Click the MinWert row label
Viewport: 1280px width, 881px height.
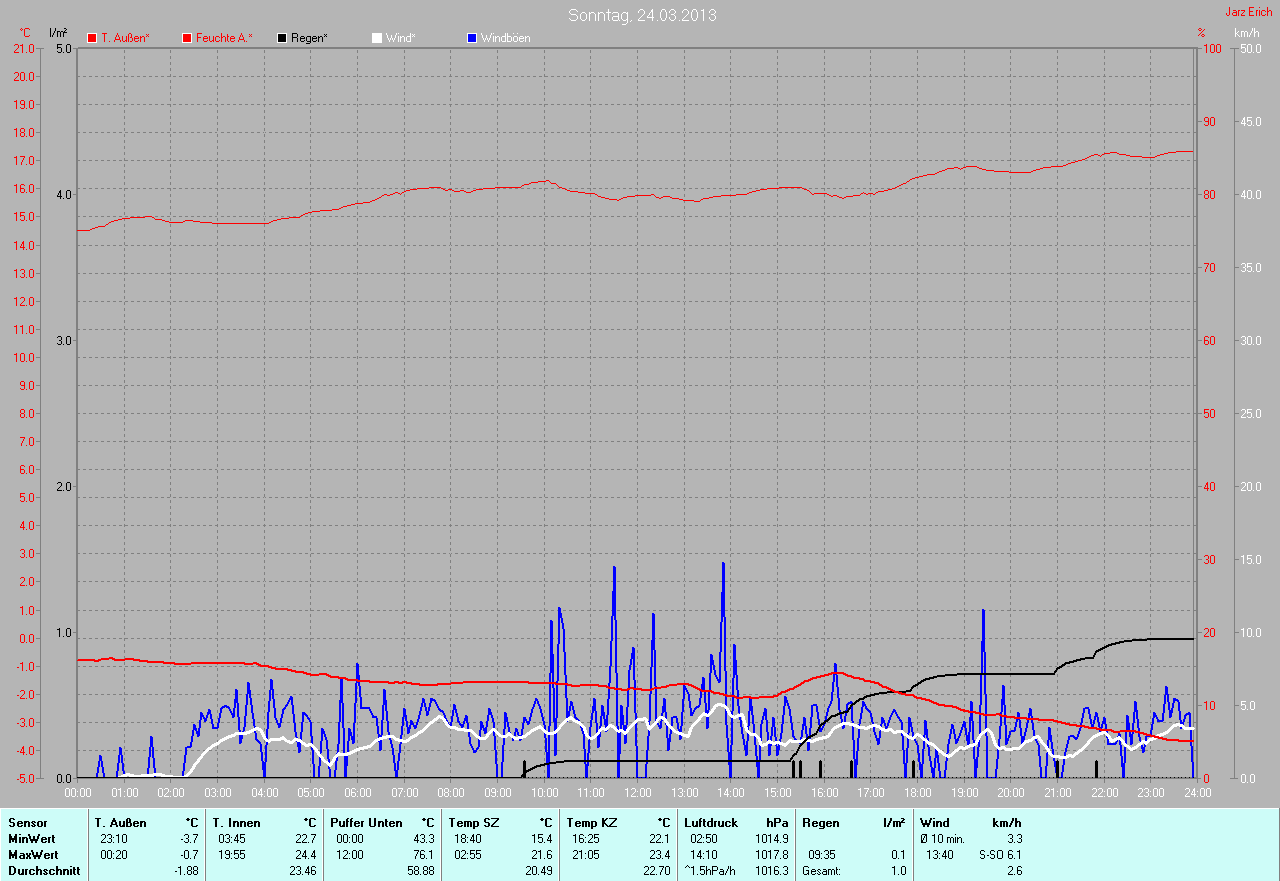point(32,838)
